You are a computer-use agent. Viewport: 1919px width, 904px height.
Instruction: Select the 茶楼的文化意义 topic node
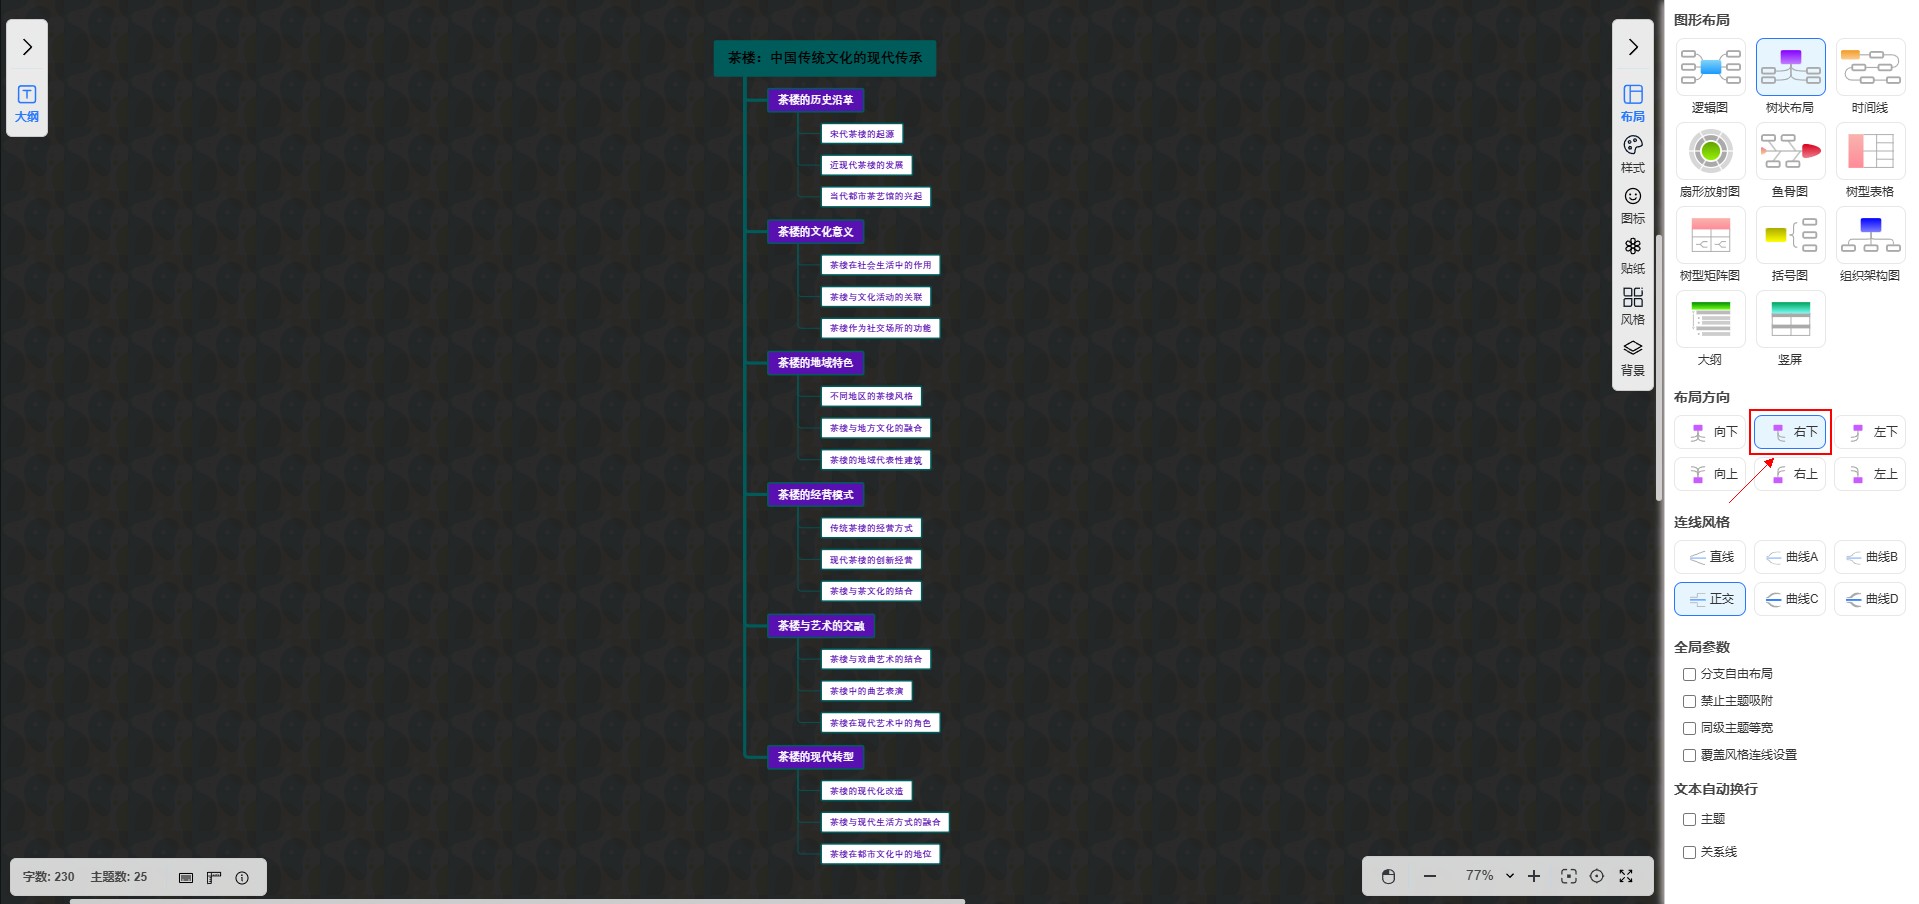point(815,232)
